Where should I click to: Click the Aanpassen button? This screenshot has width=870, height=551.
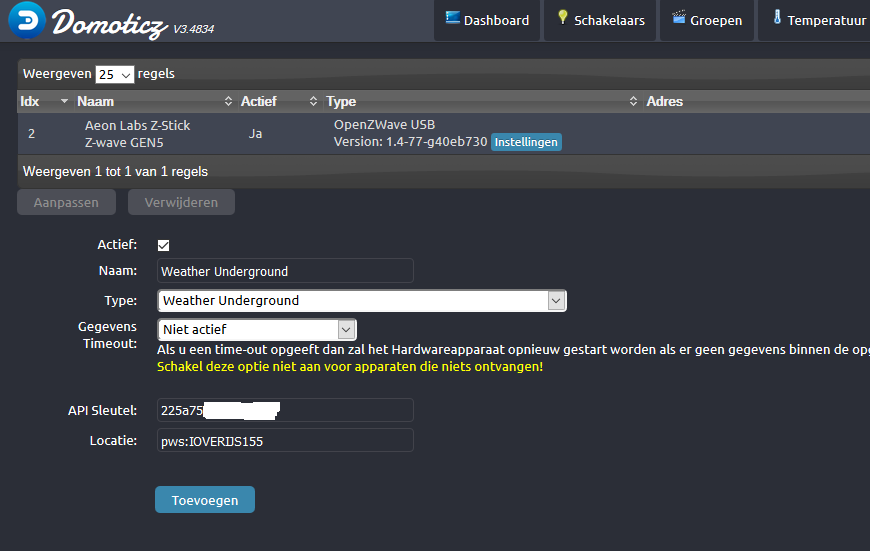pos(67,202)
